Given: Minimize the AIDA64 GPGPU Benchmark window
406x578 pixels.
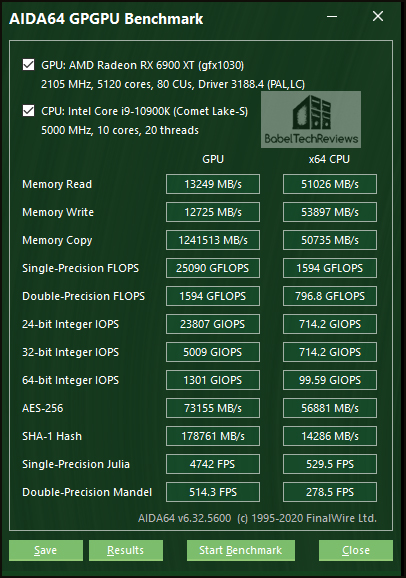Looking at the screenshot, I should [332, 17].
